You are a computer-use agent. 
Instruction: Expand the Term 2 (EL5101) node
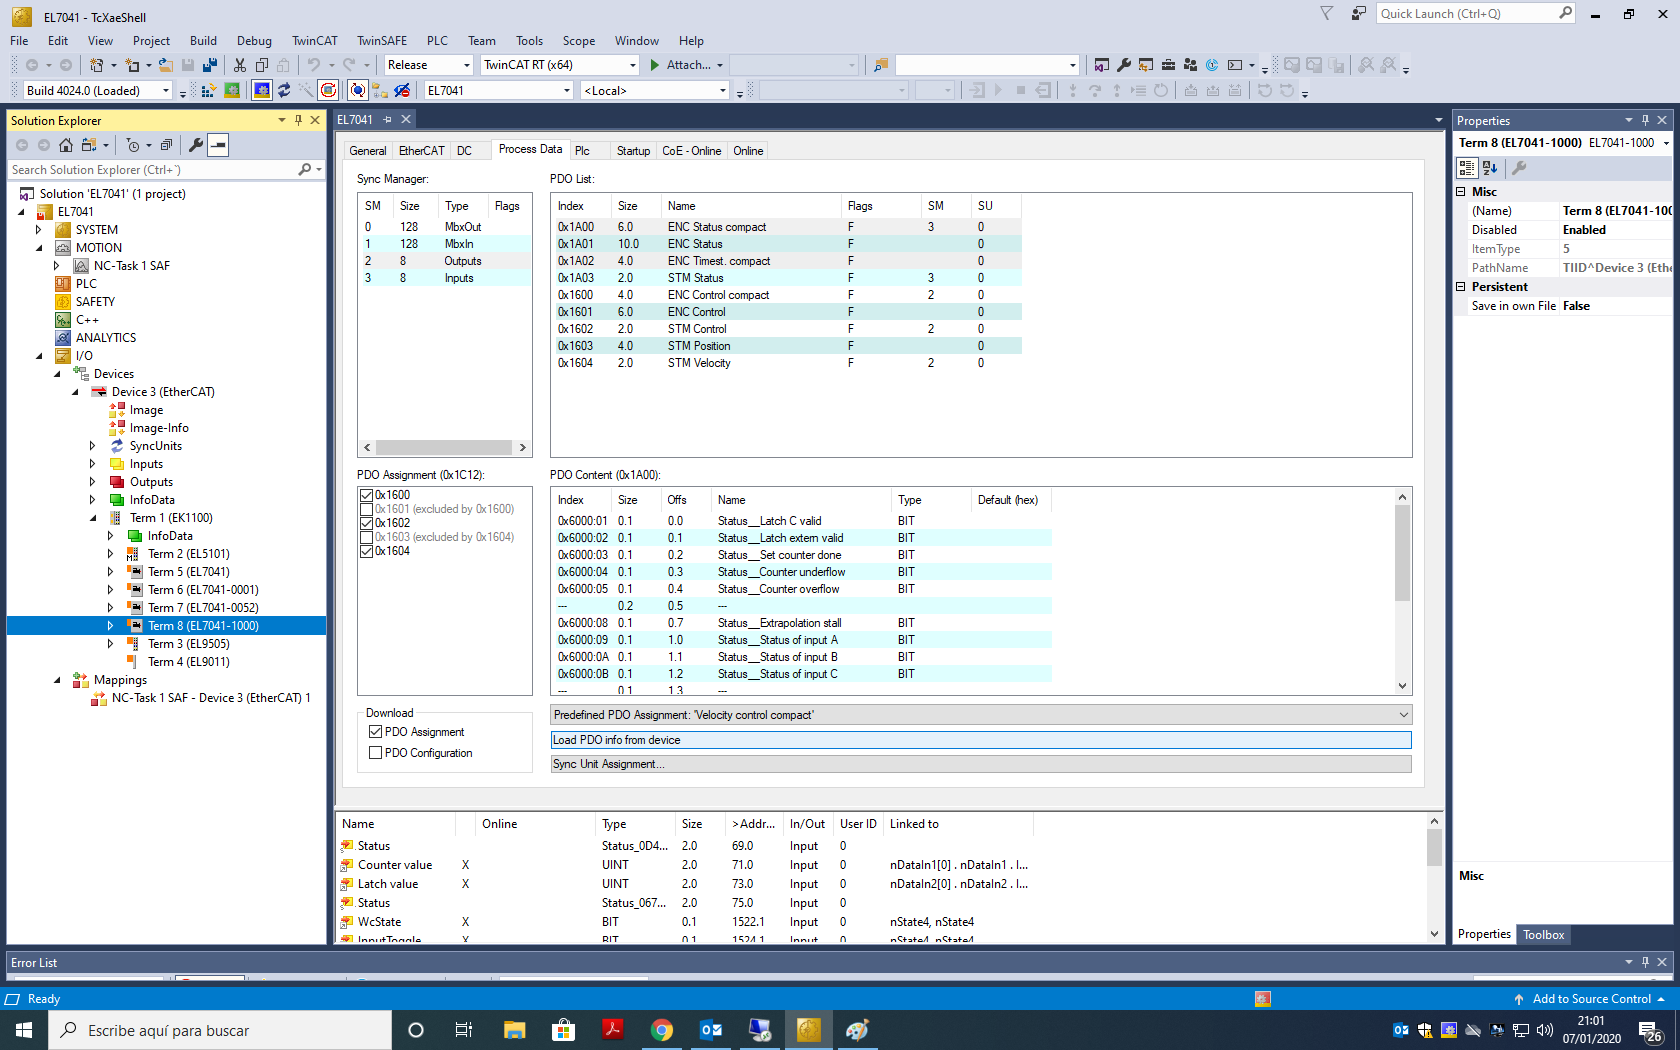(111, 554)
